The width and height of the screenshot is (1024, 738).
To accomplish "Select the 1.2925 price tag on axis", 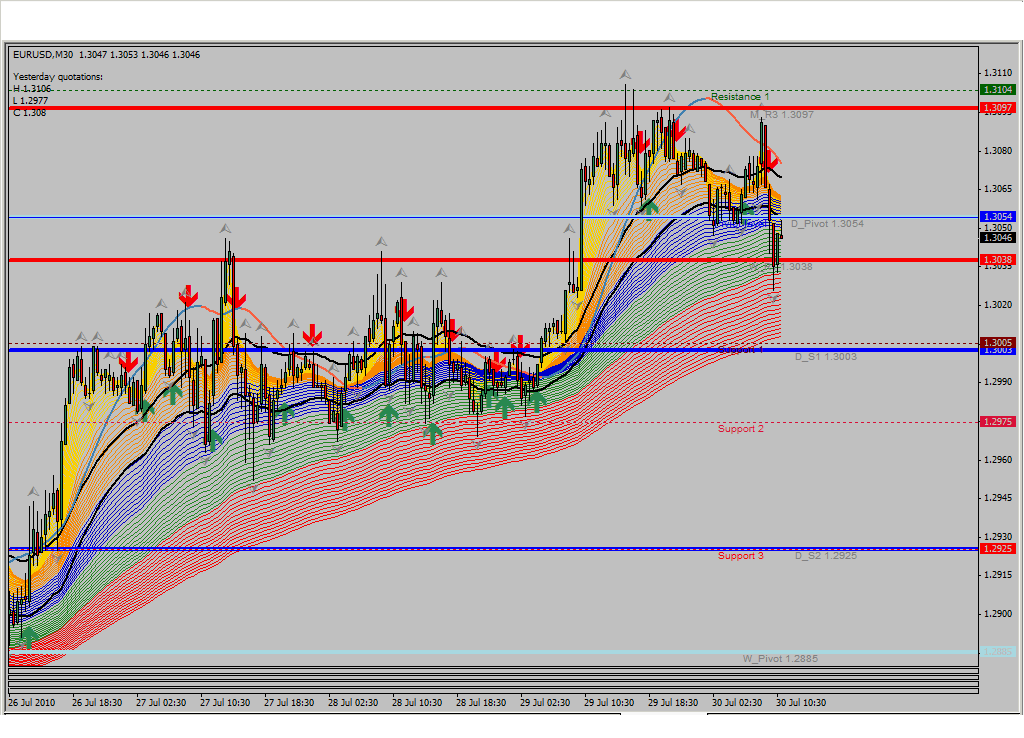I will pyautogui.click(x=997, y=548).
